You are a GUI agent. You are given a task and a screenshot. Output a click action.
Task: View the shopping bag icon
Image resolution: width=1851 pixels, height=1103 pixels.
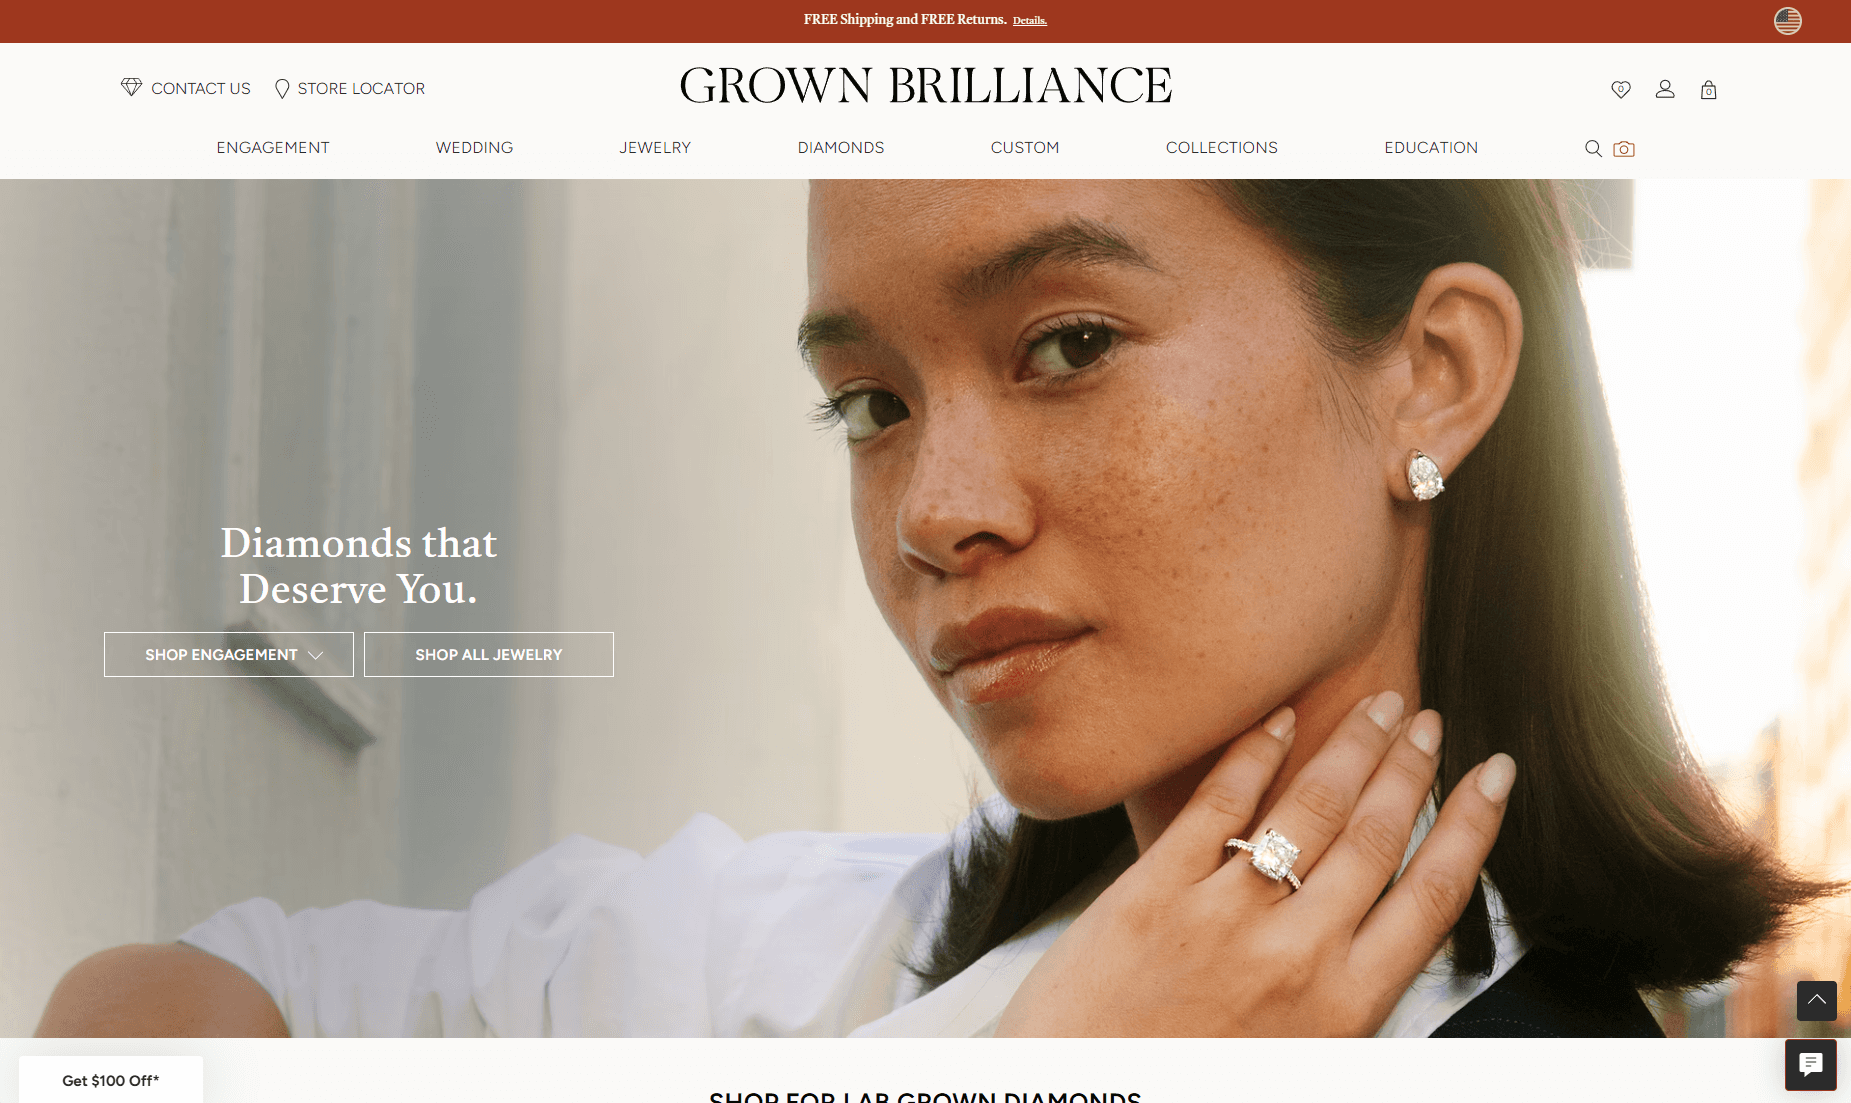click(1709, 89)
